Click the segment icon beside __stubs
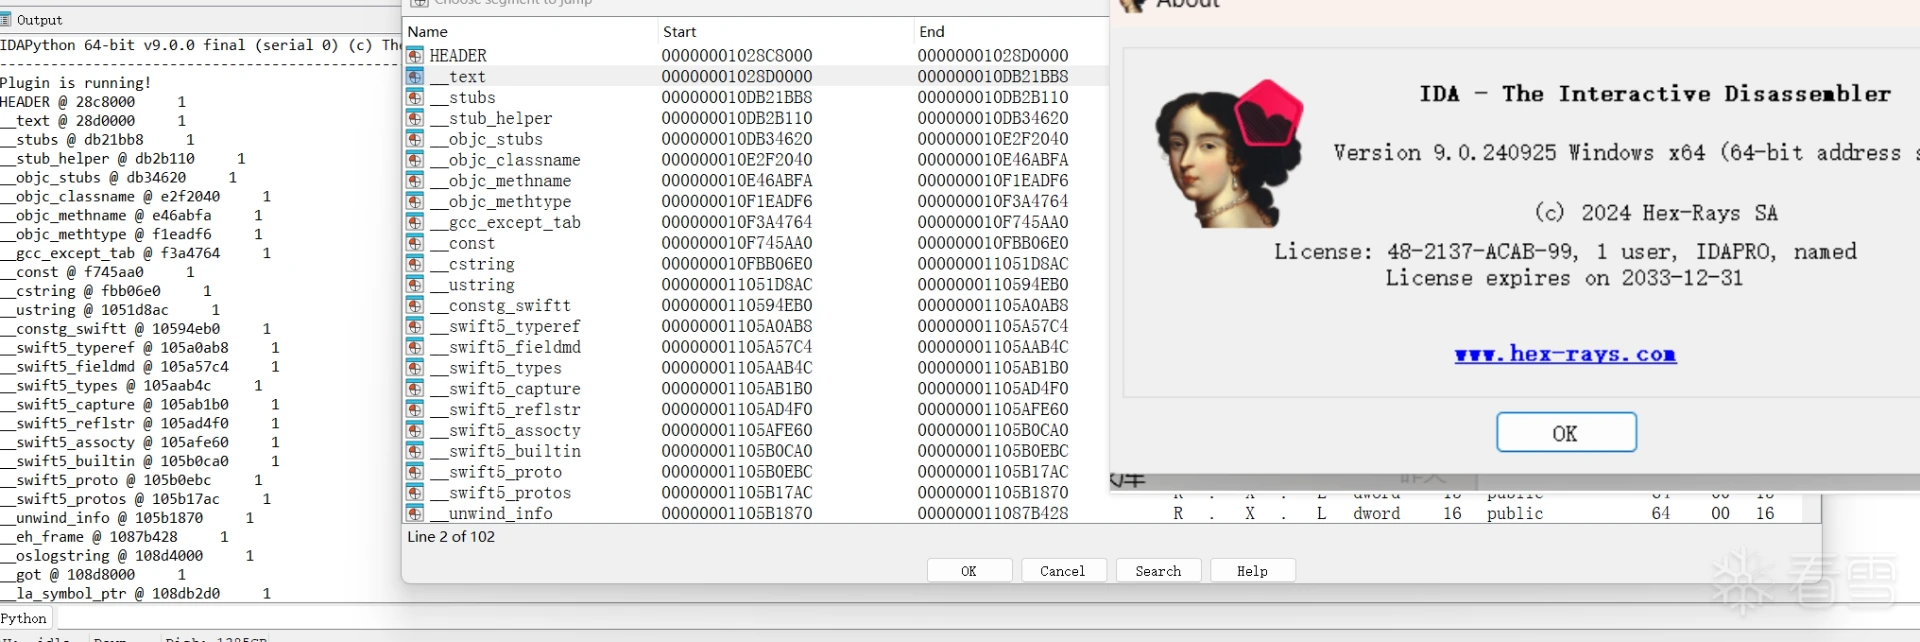 pyautogui.click(x=414, y=98)
